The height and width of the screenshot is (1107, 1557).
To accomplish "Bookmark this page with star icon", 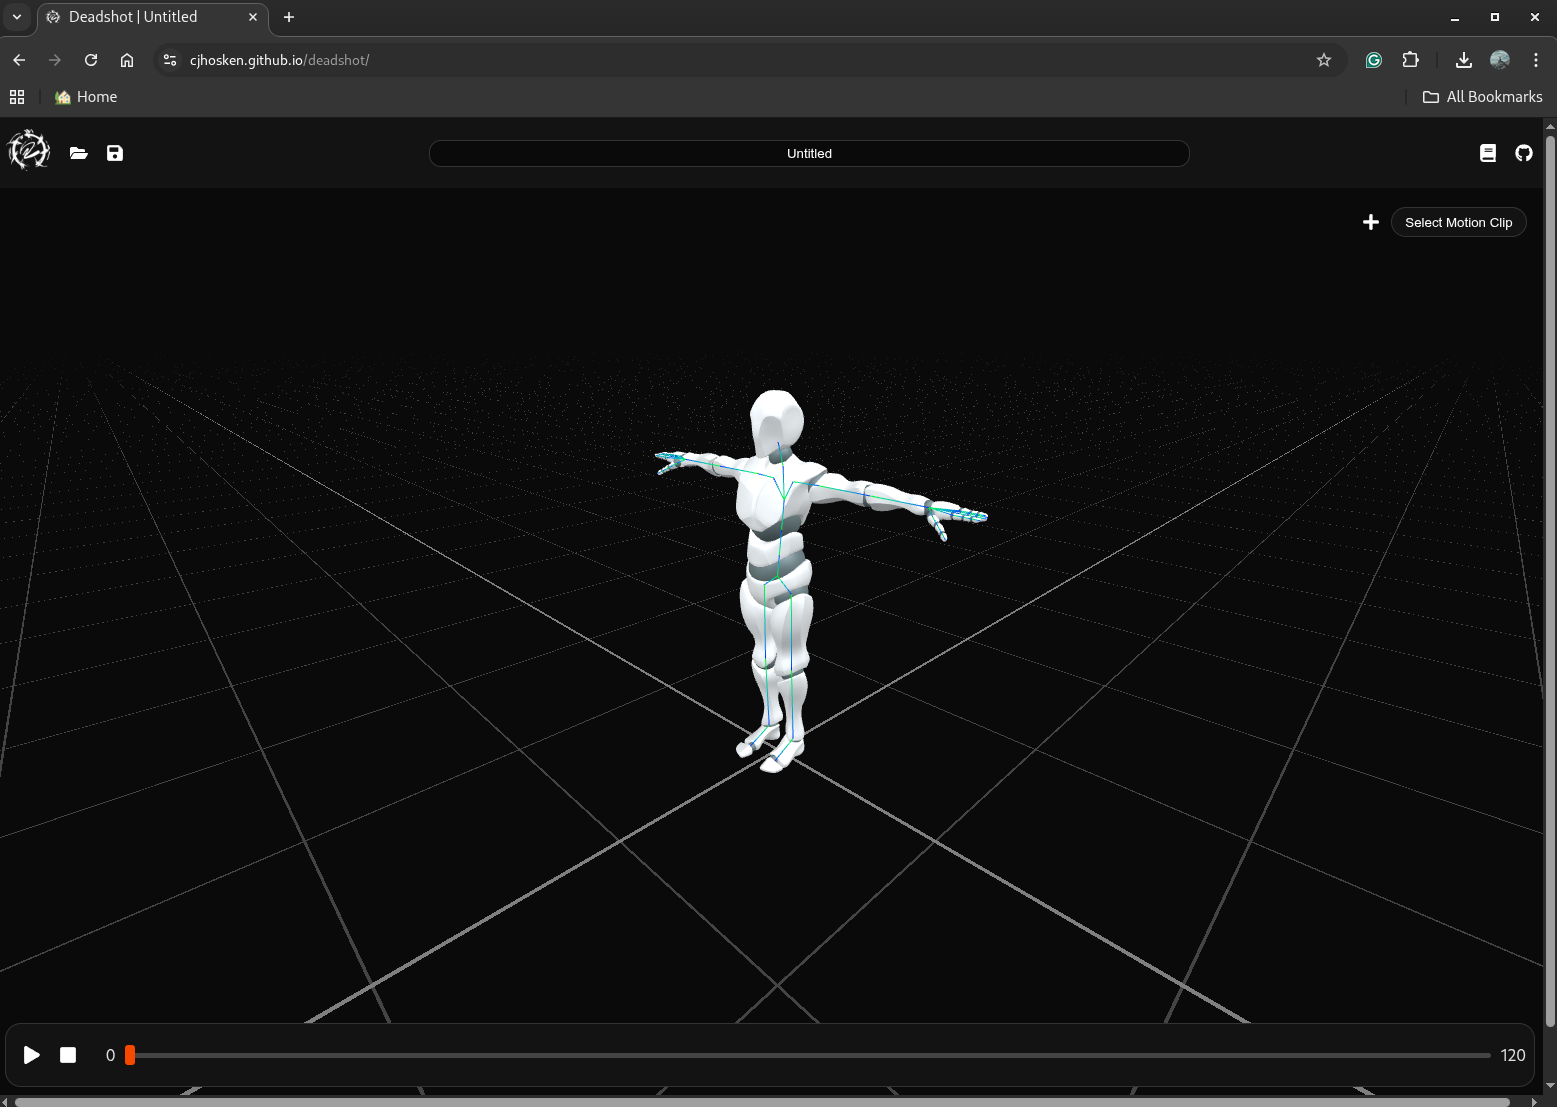I will (x=1324, y=60).
